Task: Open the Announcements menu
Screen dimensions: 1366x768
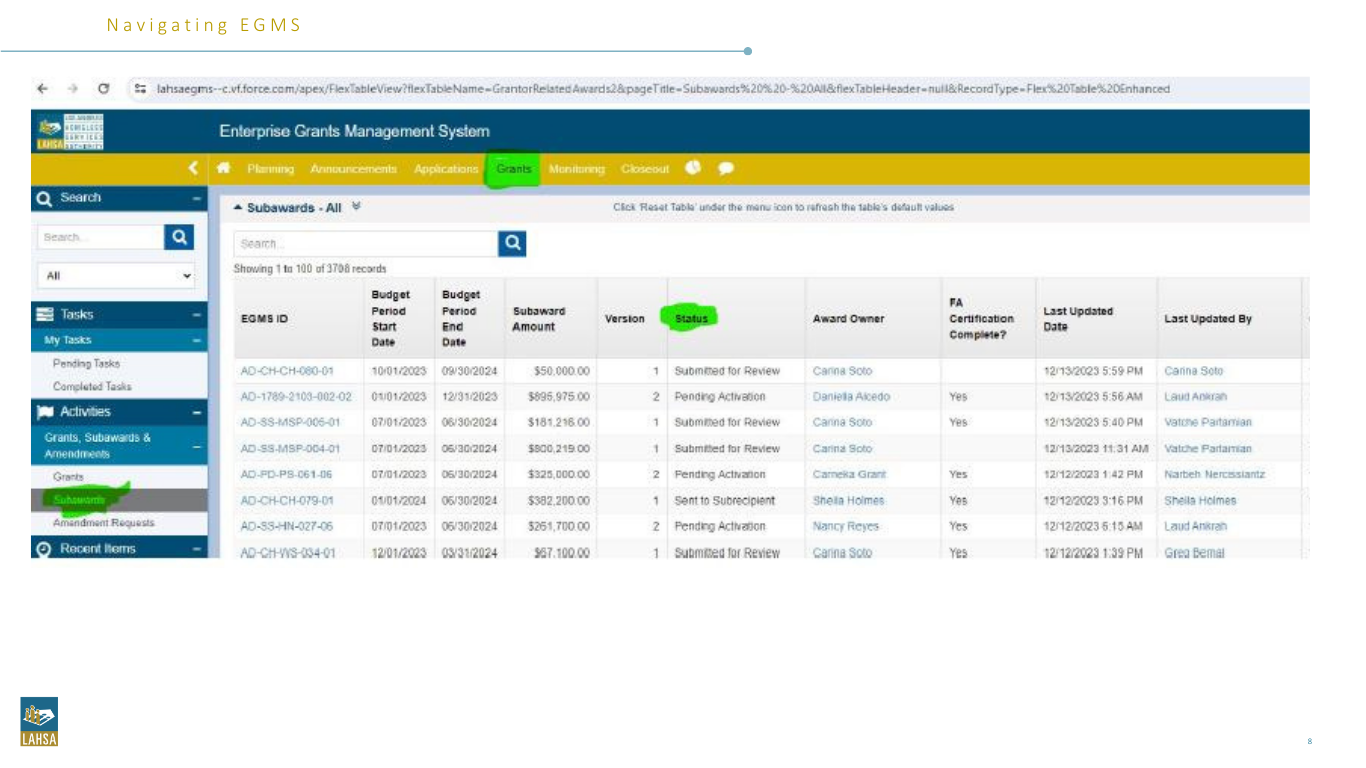Action: point(353,169)
